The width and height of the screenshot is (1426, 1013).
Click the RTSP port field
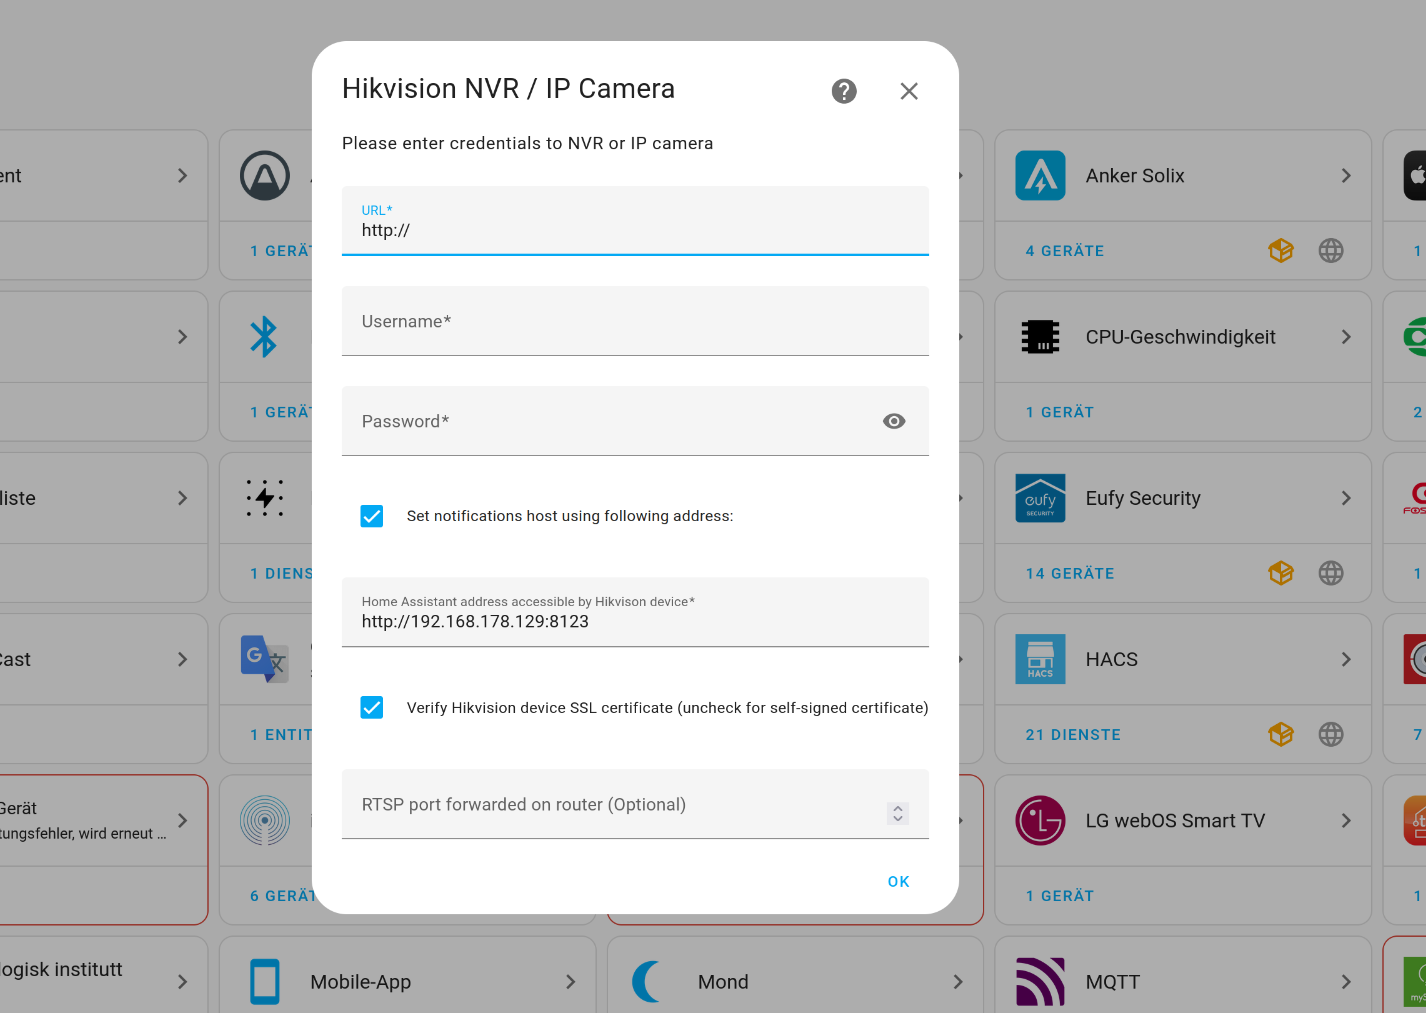(635, 804)
